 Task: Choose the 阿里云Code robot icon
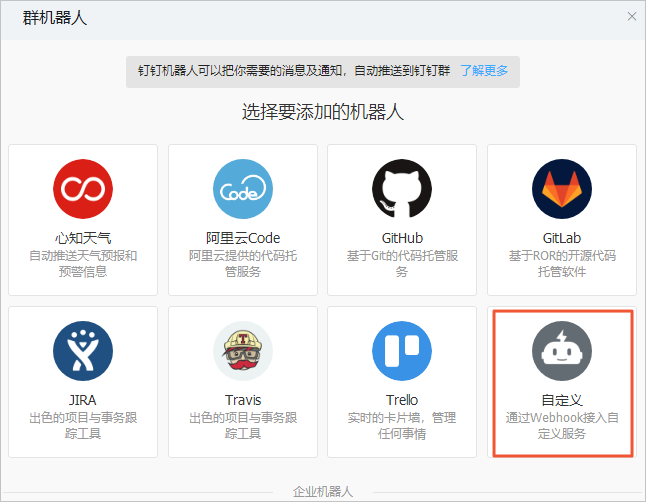tap(243, 189)
